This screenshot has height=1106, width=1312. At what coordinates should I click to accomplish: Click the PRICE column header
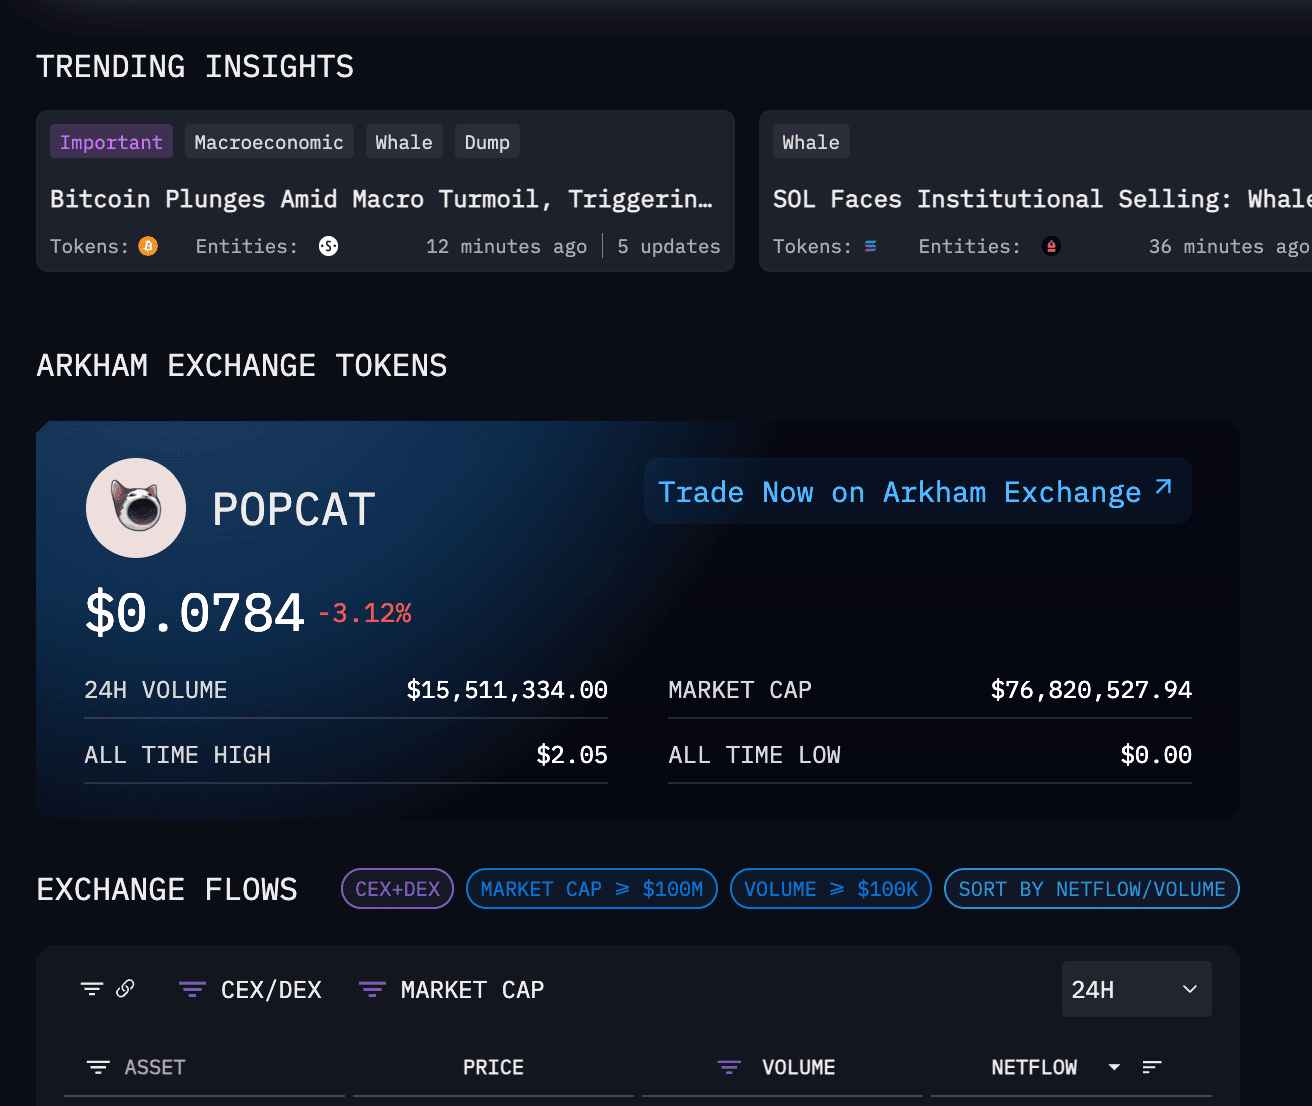tap(493, 1067)
